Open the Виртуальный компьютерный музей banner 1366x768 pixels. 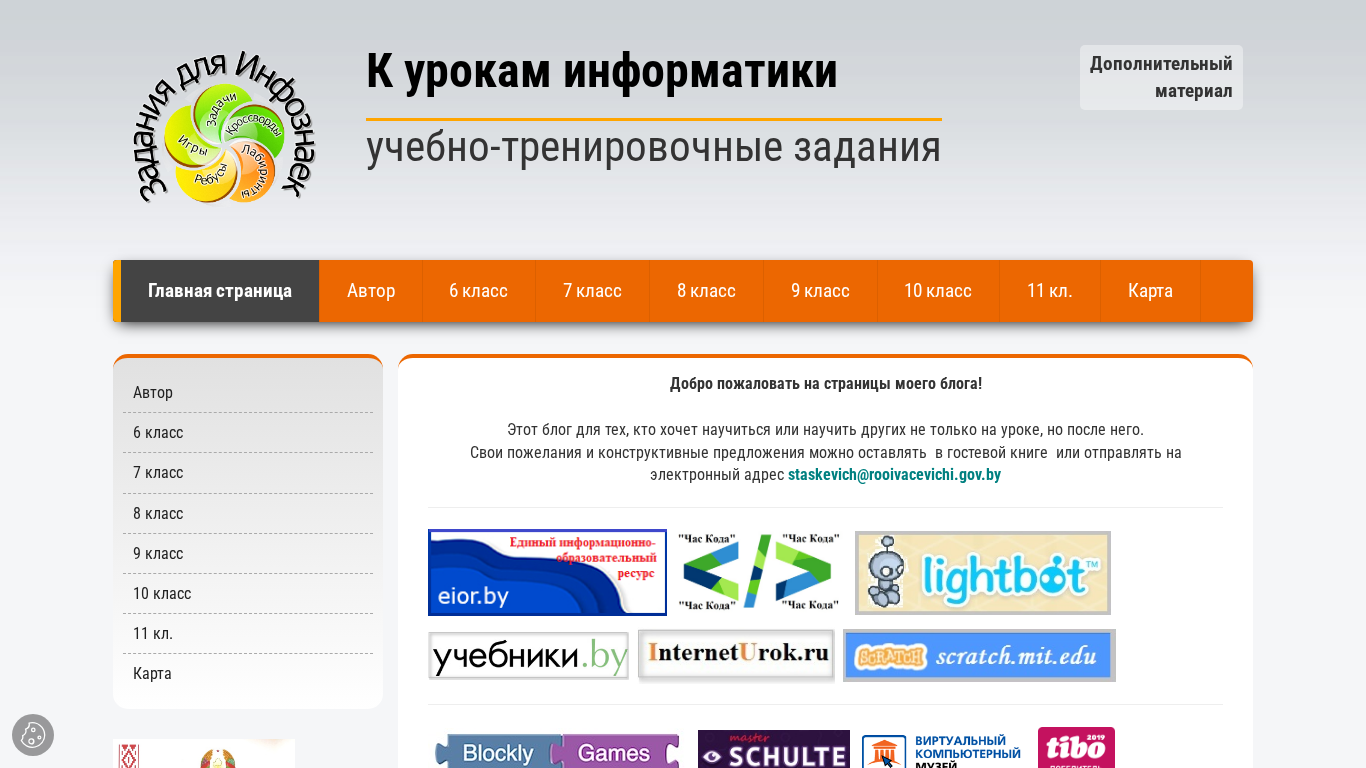tap(942, 752)
